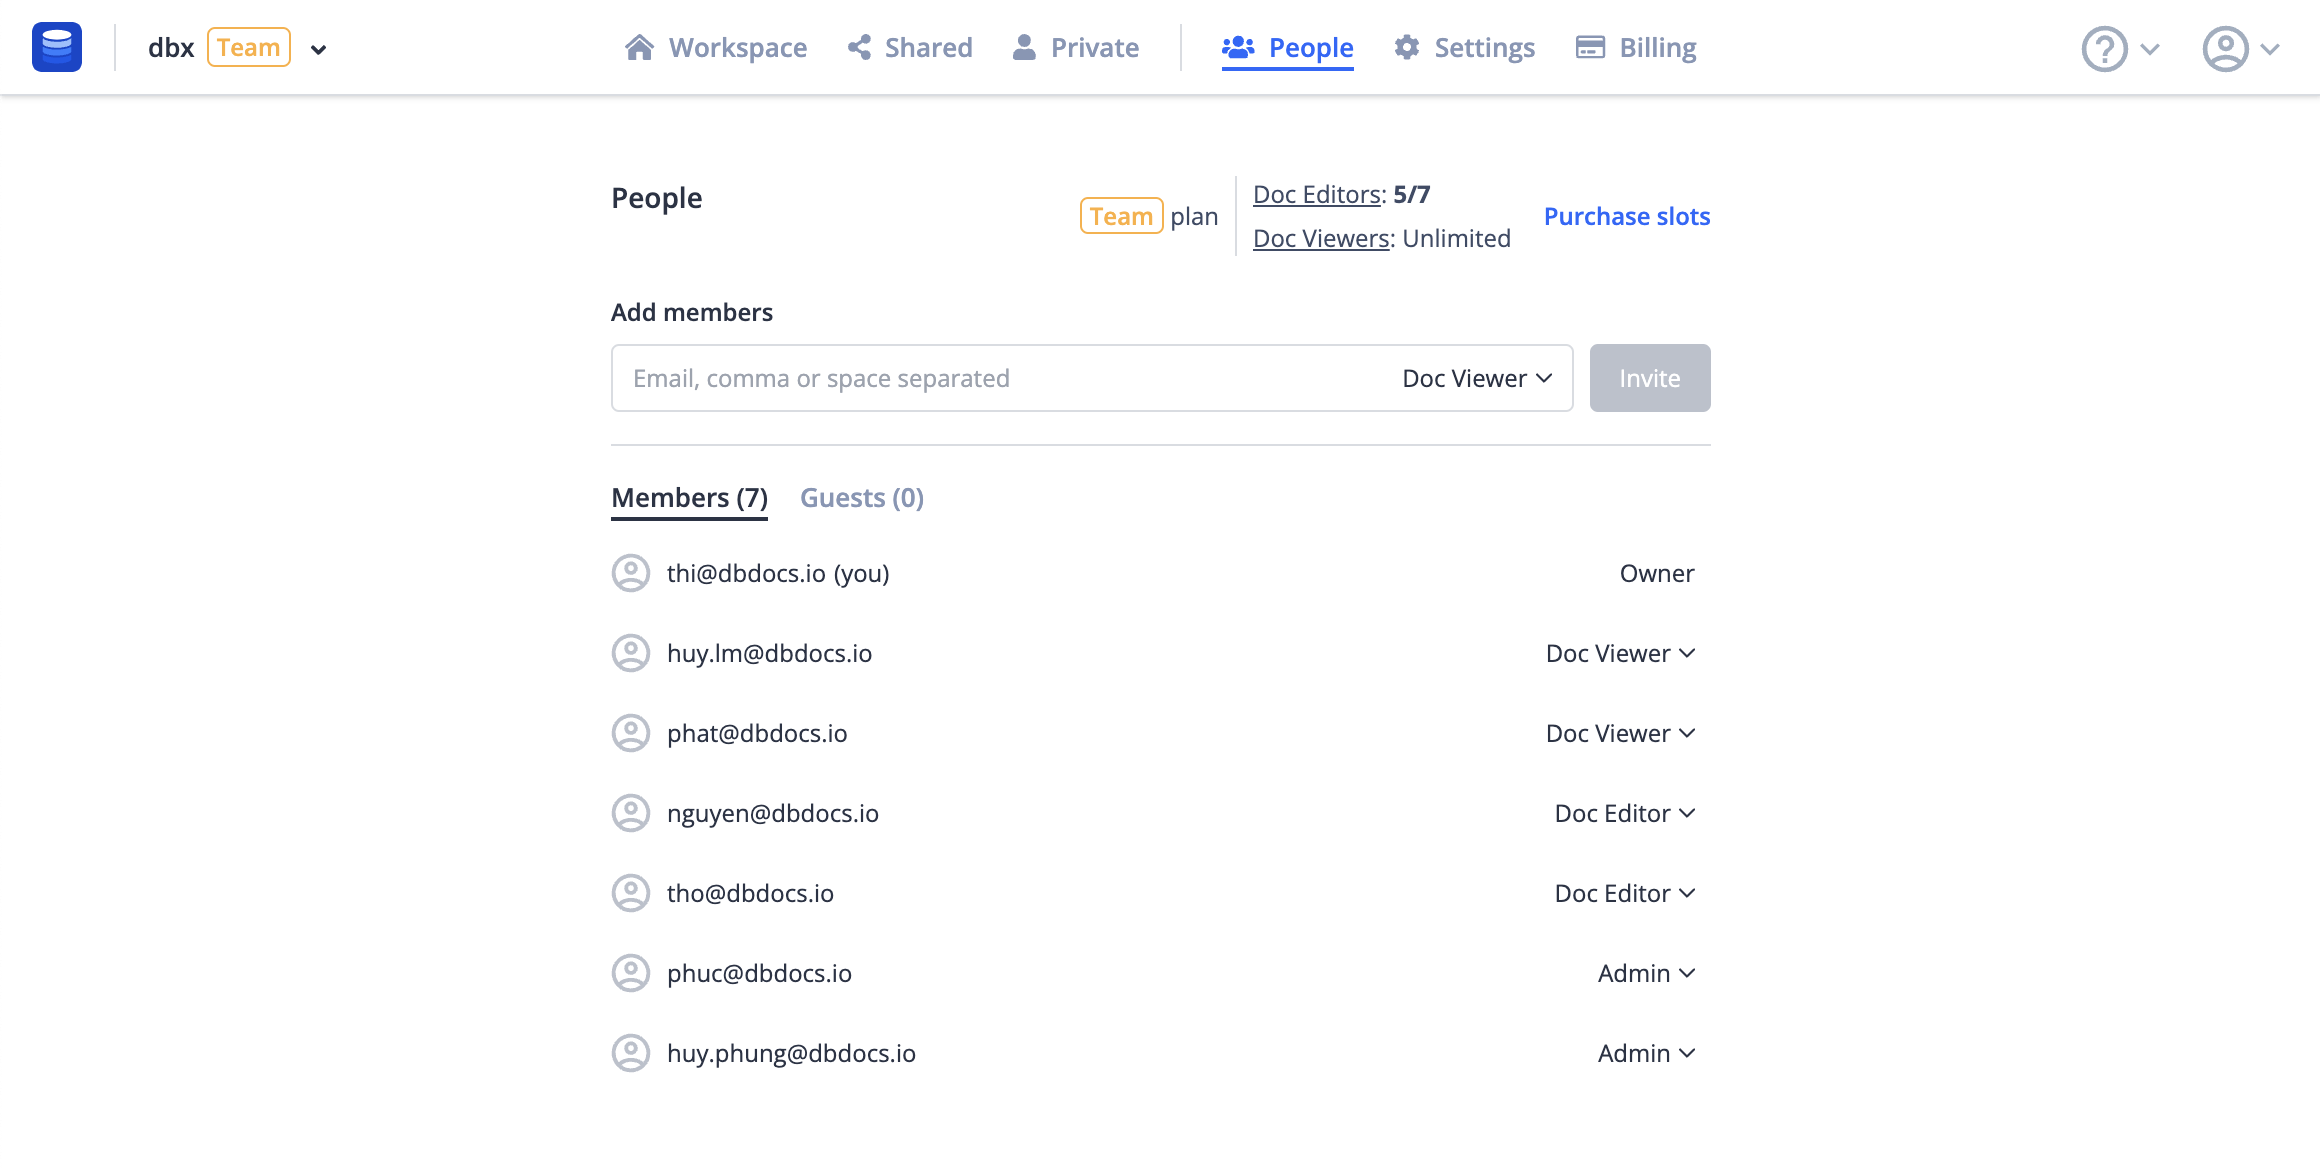
Task: Click avatar icon next to phuc@dbdocs.io
Action: pyautogui.click(x=631, y=973)
